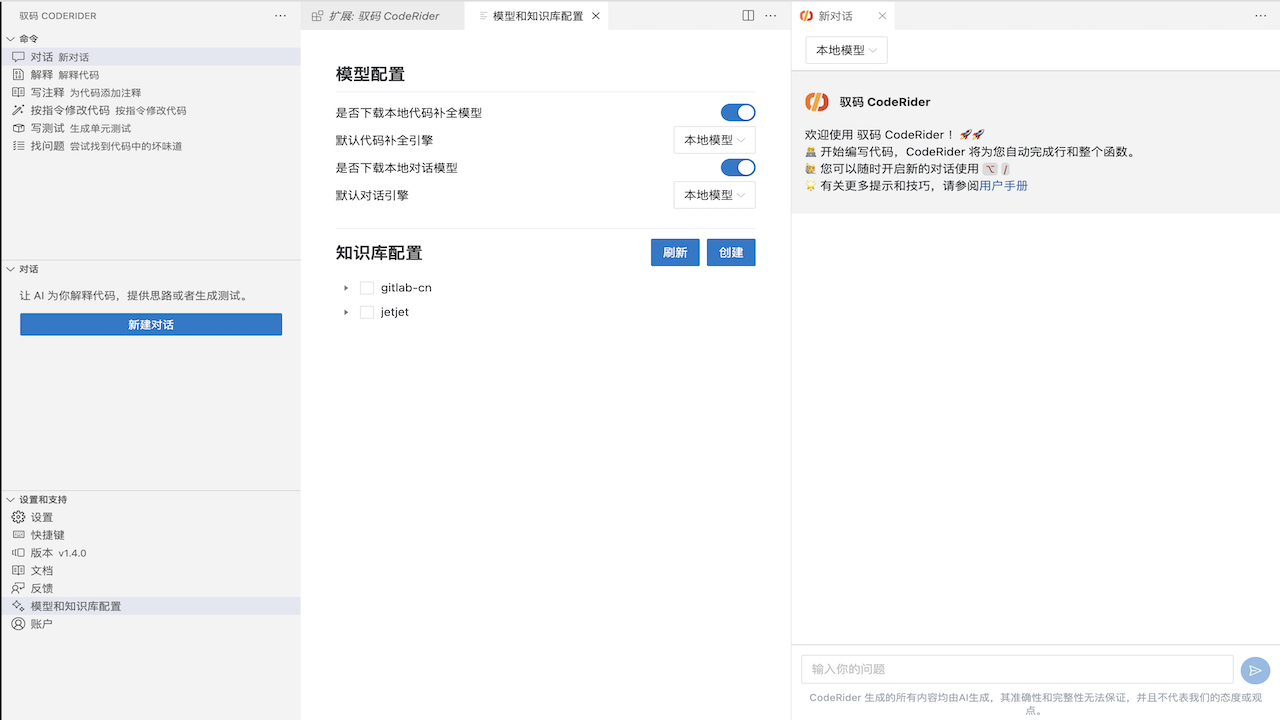1280x720 pixels.
Task: Click the CodeRider logo in the welcome message
Action: click(x=817, y=101)
